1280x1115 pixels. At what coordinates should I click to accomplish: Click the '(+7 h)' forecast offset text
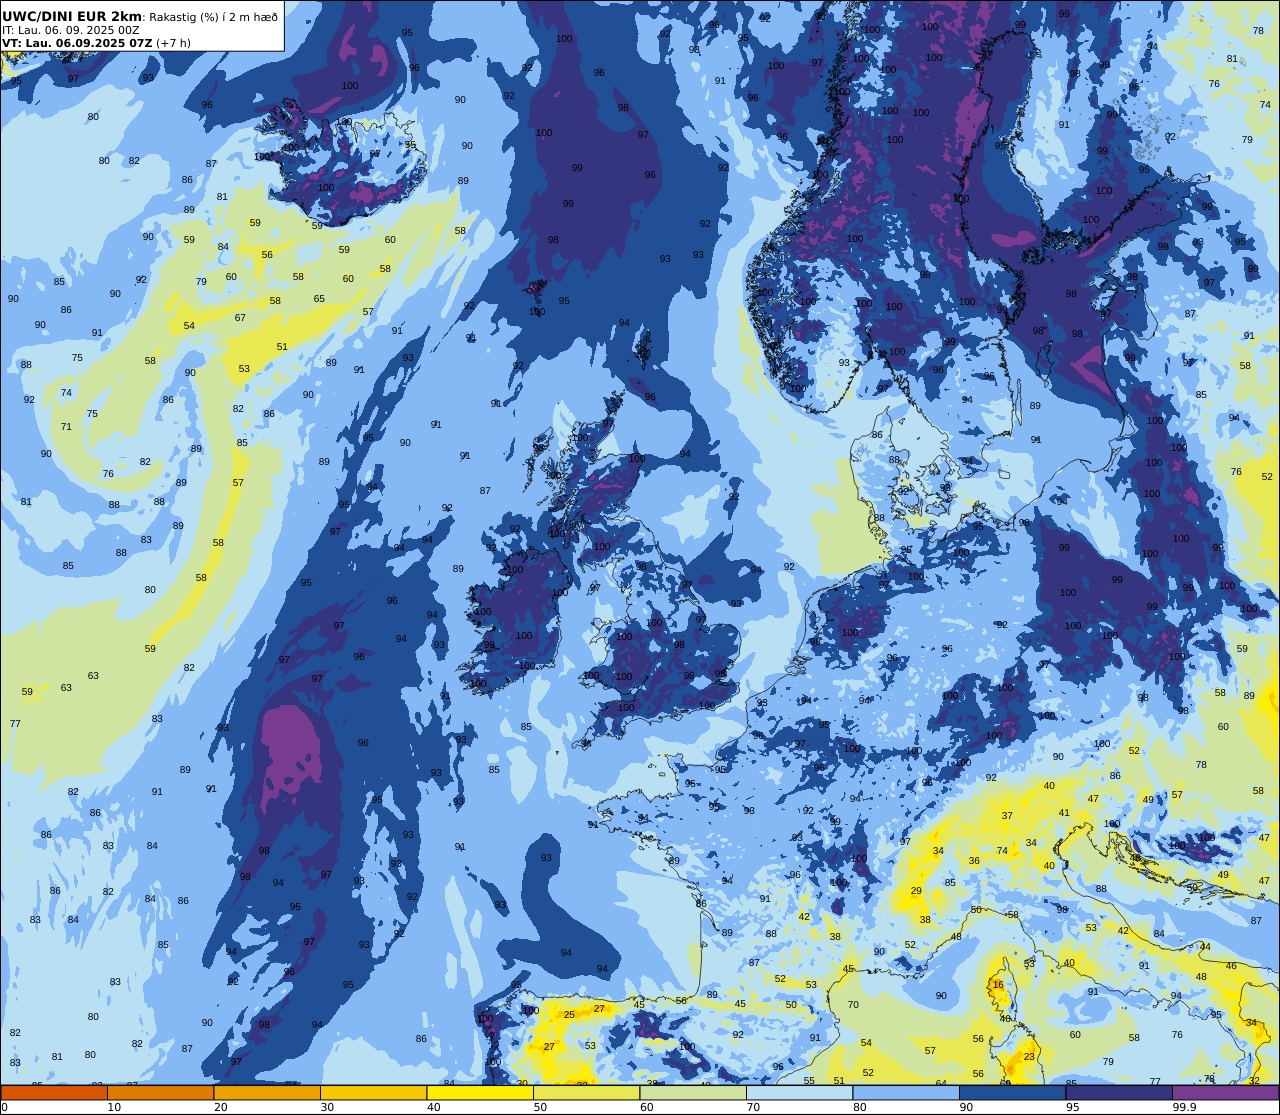[173, 43]
